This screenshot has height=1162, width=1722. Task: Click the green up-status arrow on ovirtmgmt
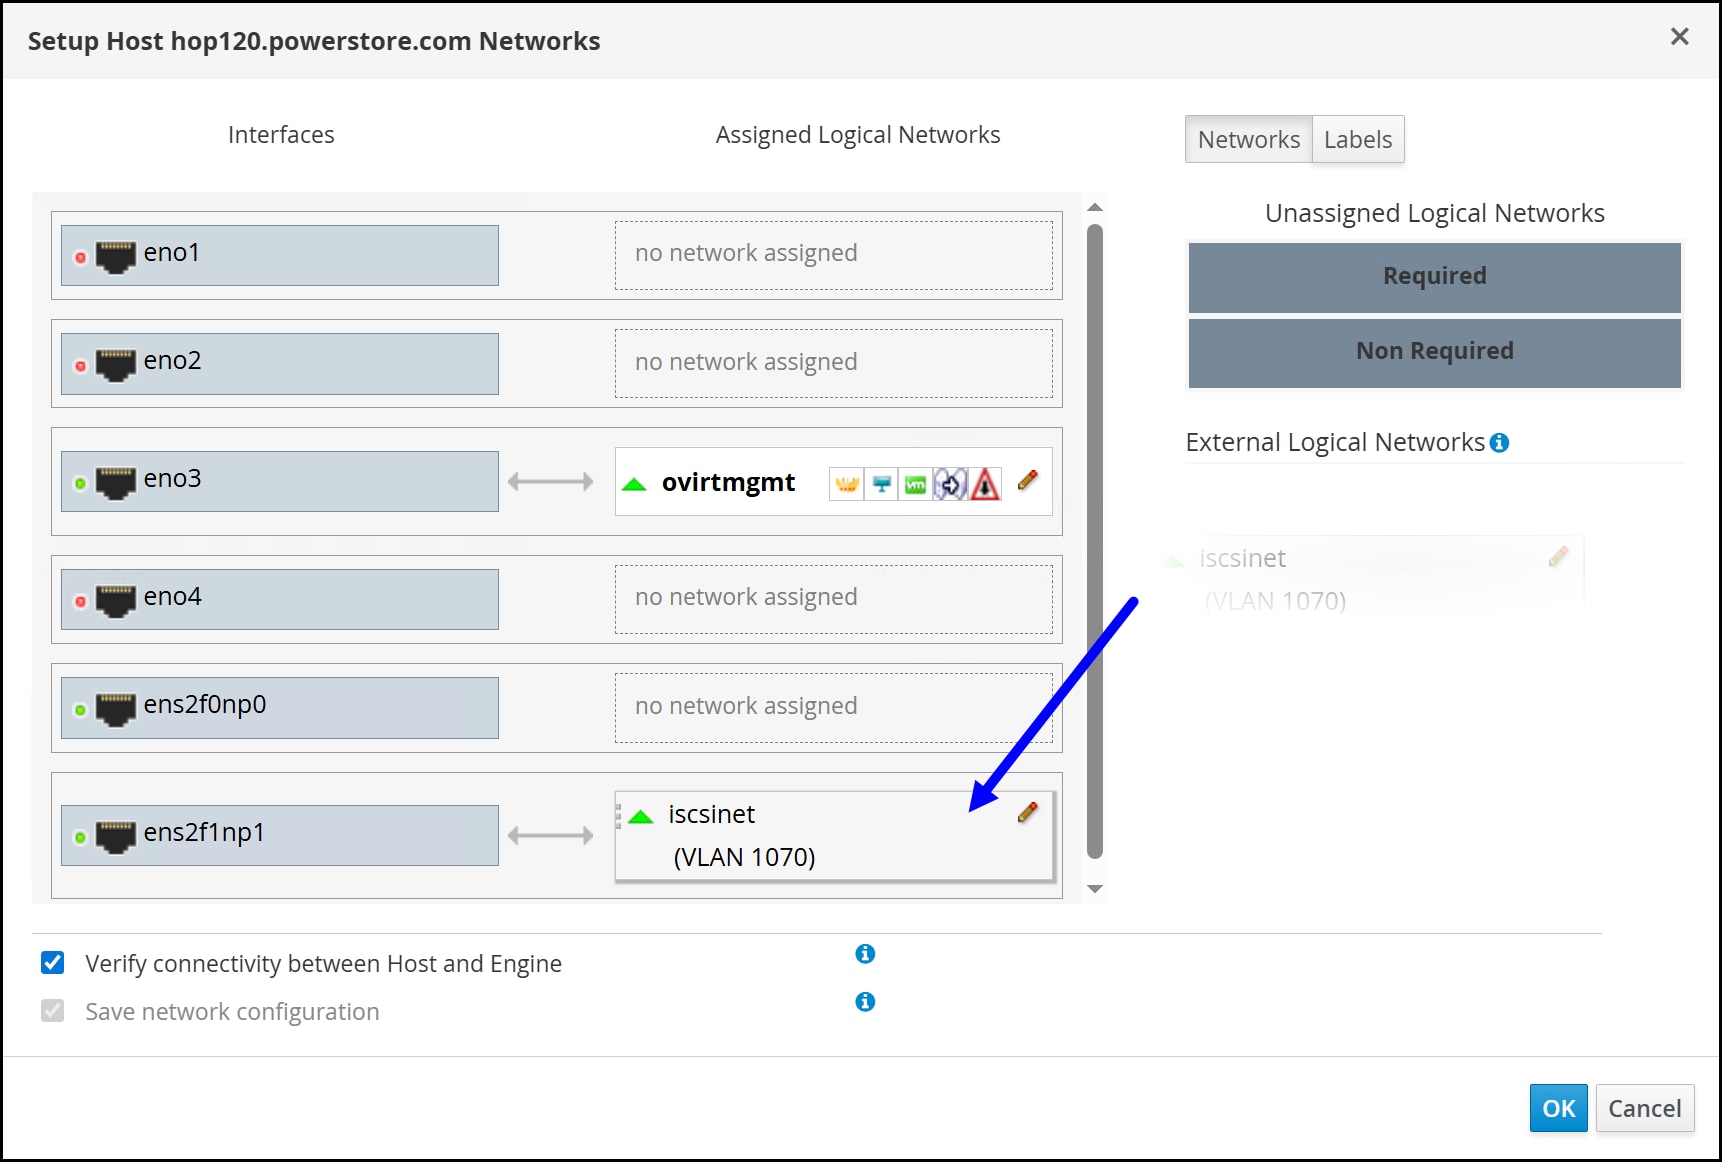click(634, 484)
